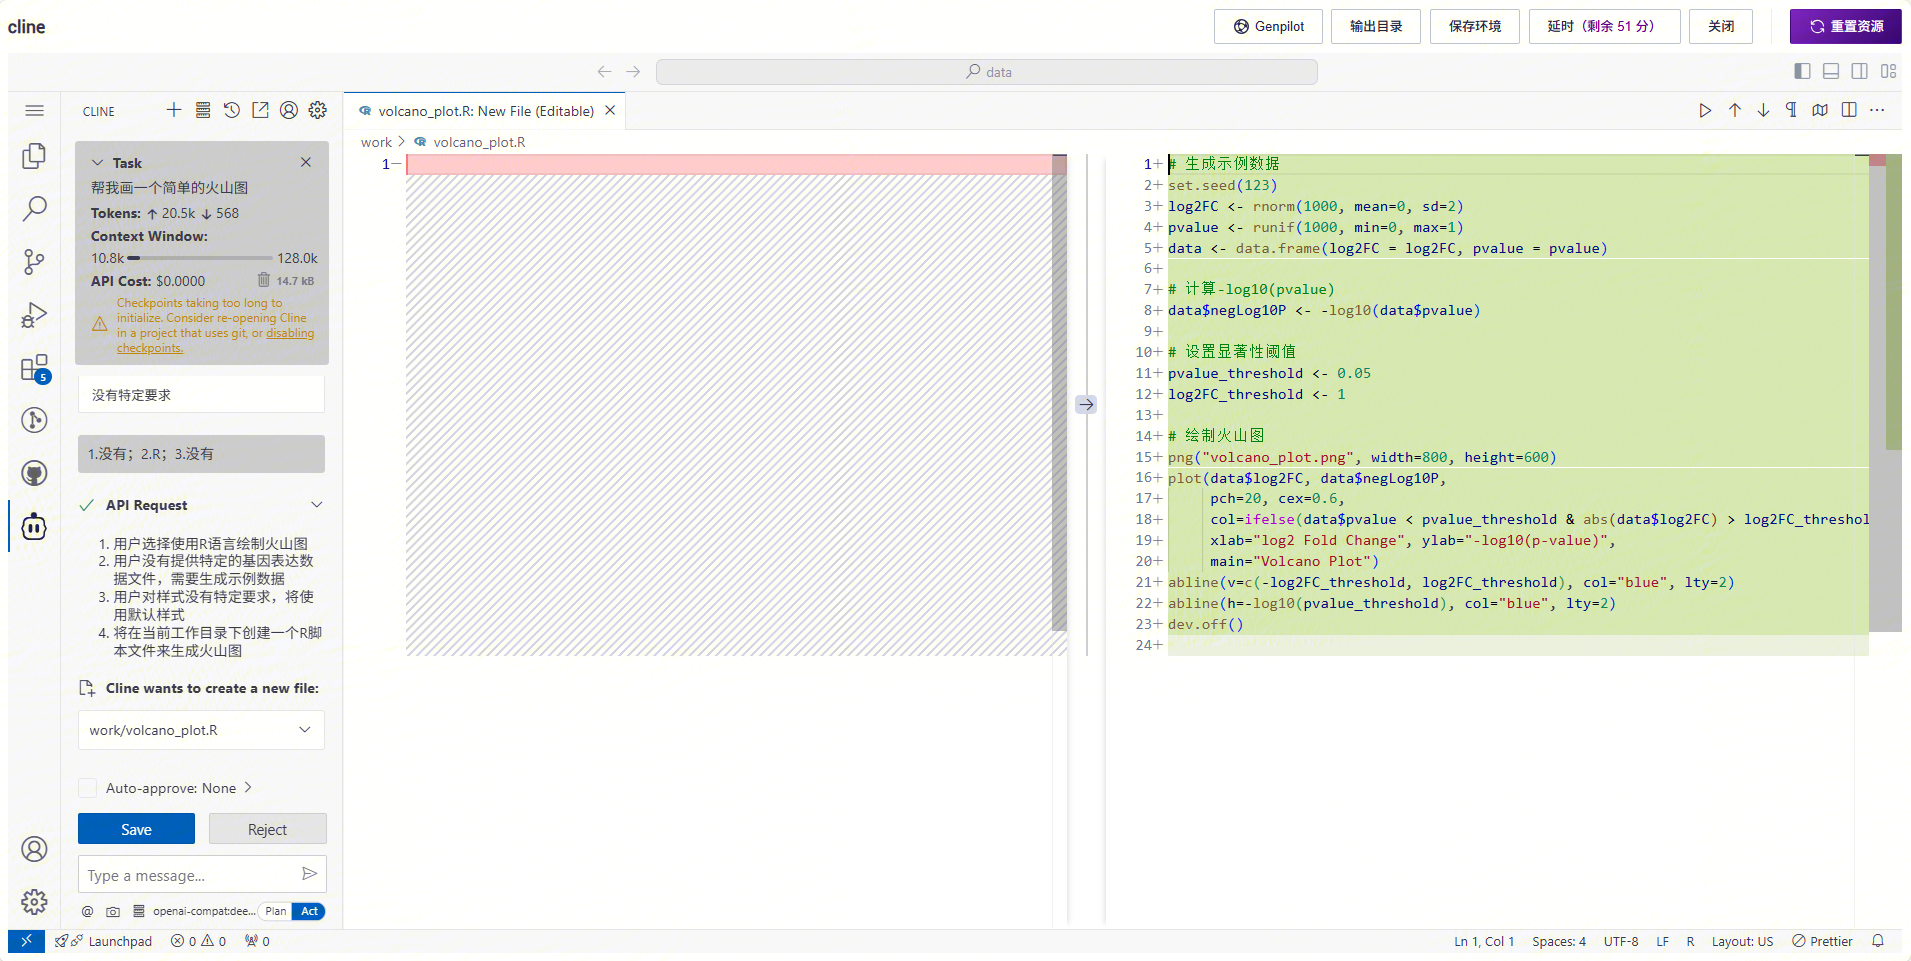Enable the Auto-approve checkbox
1911x961 pixels.
tap(88, 788)
